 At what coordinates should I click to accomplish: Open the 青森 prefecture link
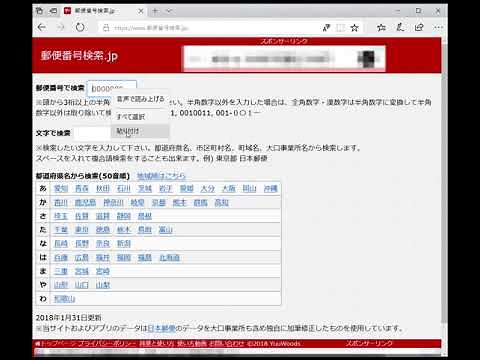(82, 189)
